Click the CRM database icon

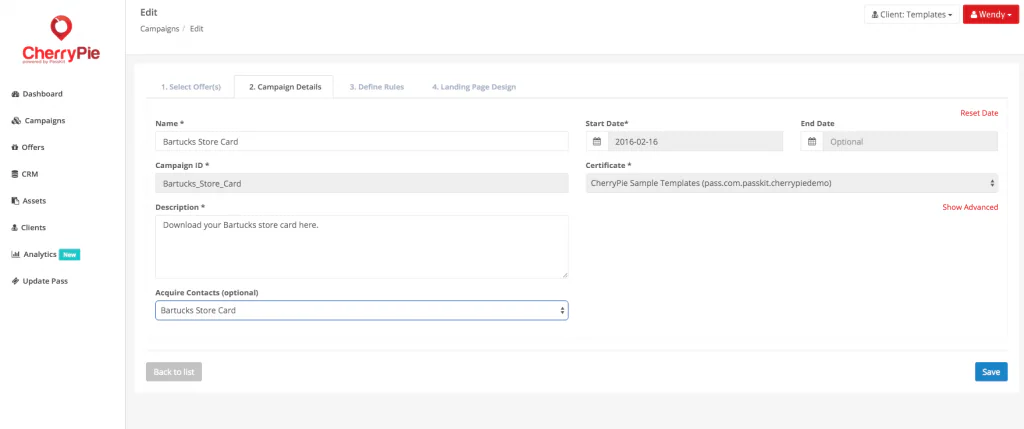(x=15, y=174)
